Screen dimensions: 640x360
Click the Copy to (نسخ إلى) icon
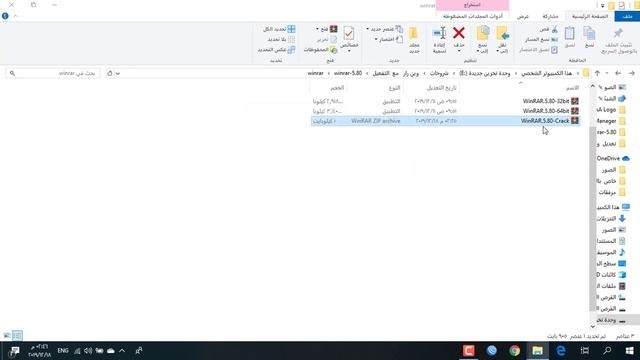coord(483,34)
